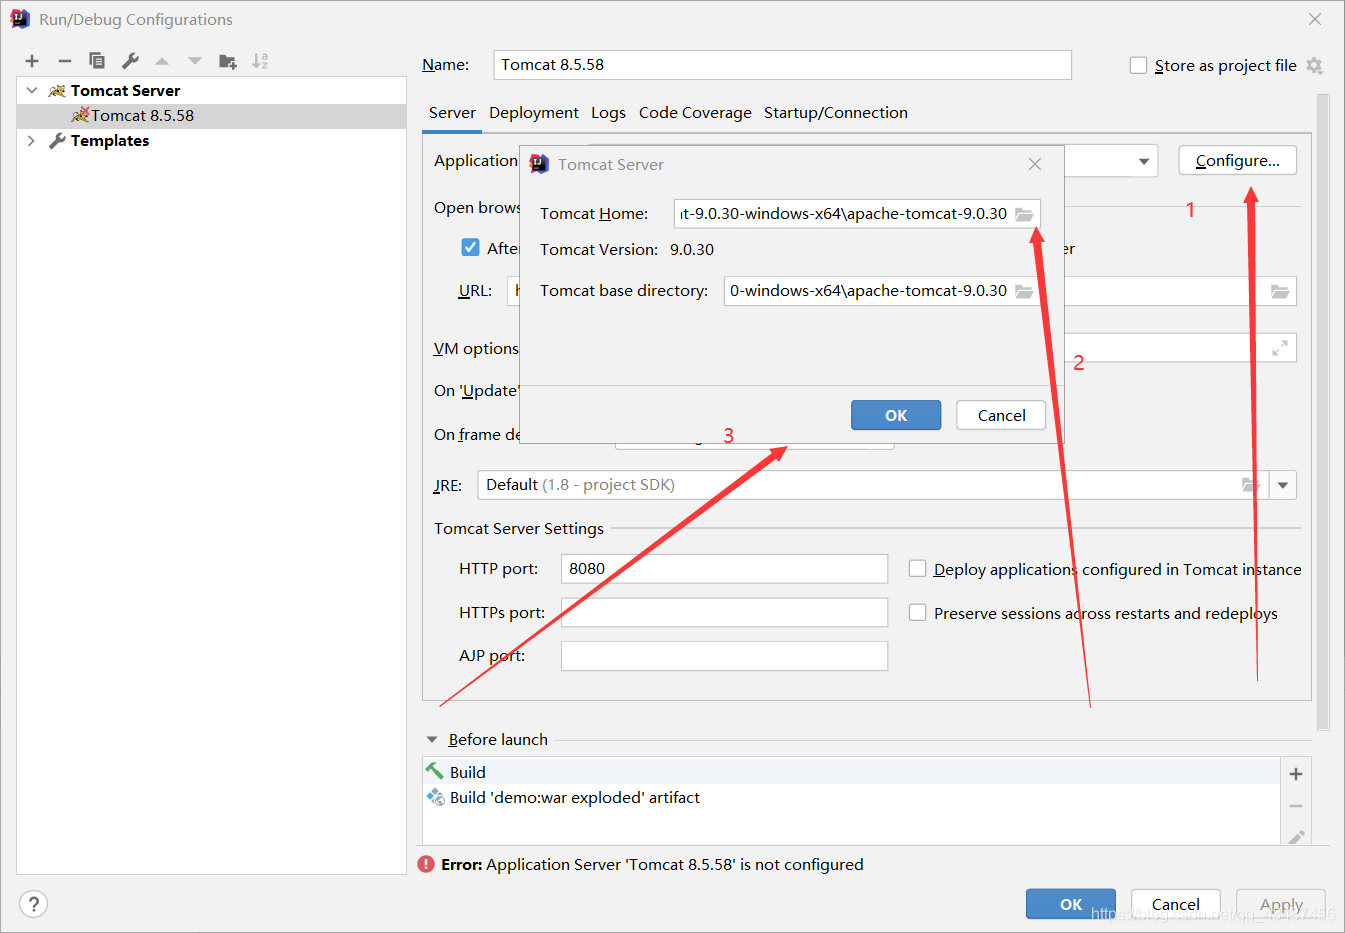Click the Copy Configuration icon
Image resolution: width=1345 pixels, height=933 pixels.
97,61
